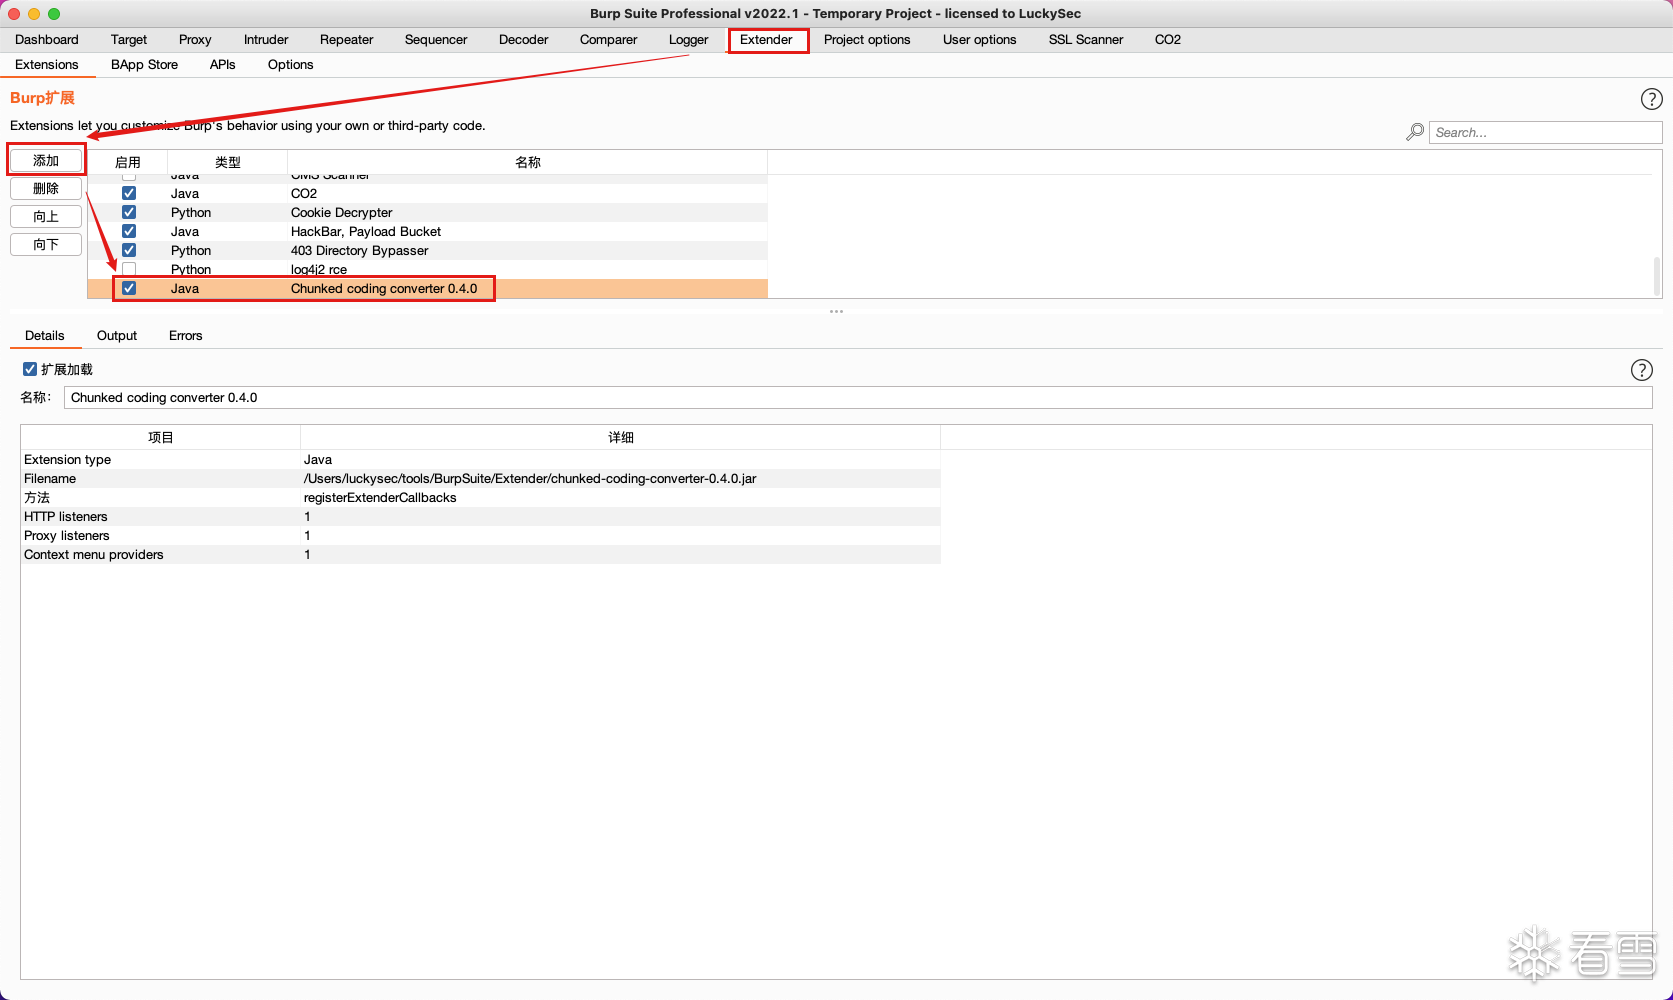Image resolution: width=1673 pixels, height=1000 pixels.
Task: Open the Extender Options sub-tab
Action: (291, 65)
